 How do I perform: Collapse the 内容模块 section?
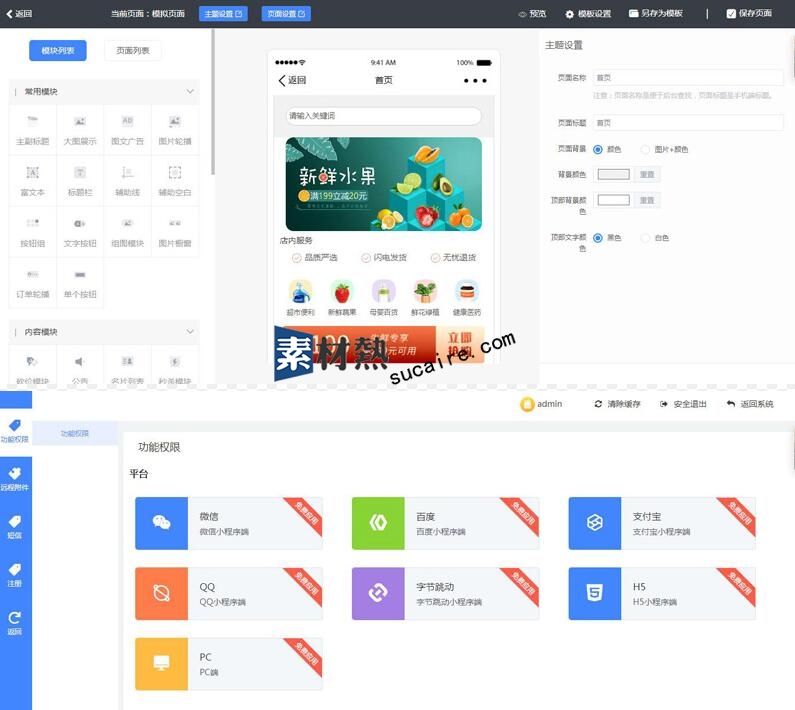pos(190,332)
